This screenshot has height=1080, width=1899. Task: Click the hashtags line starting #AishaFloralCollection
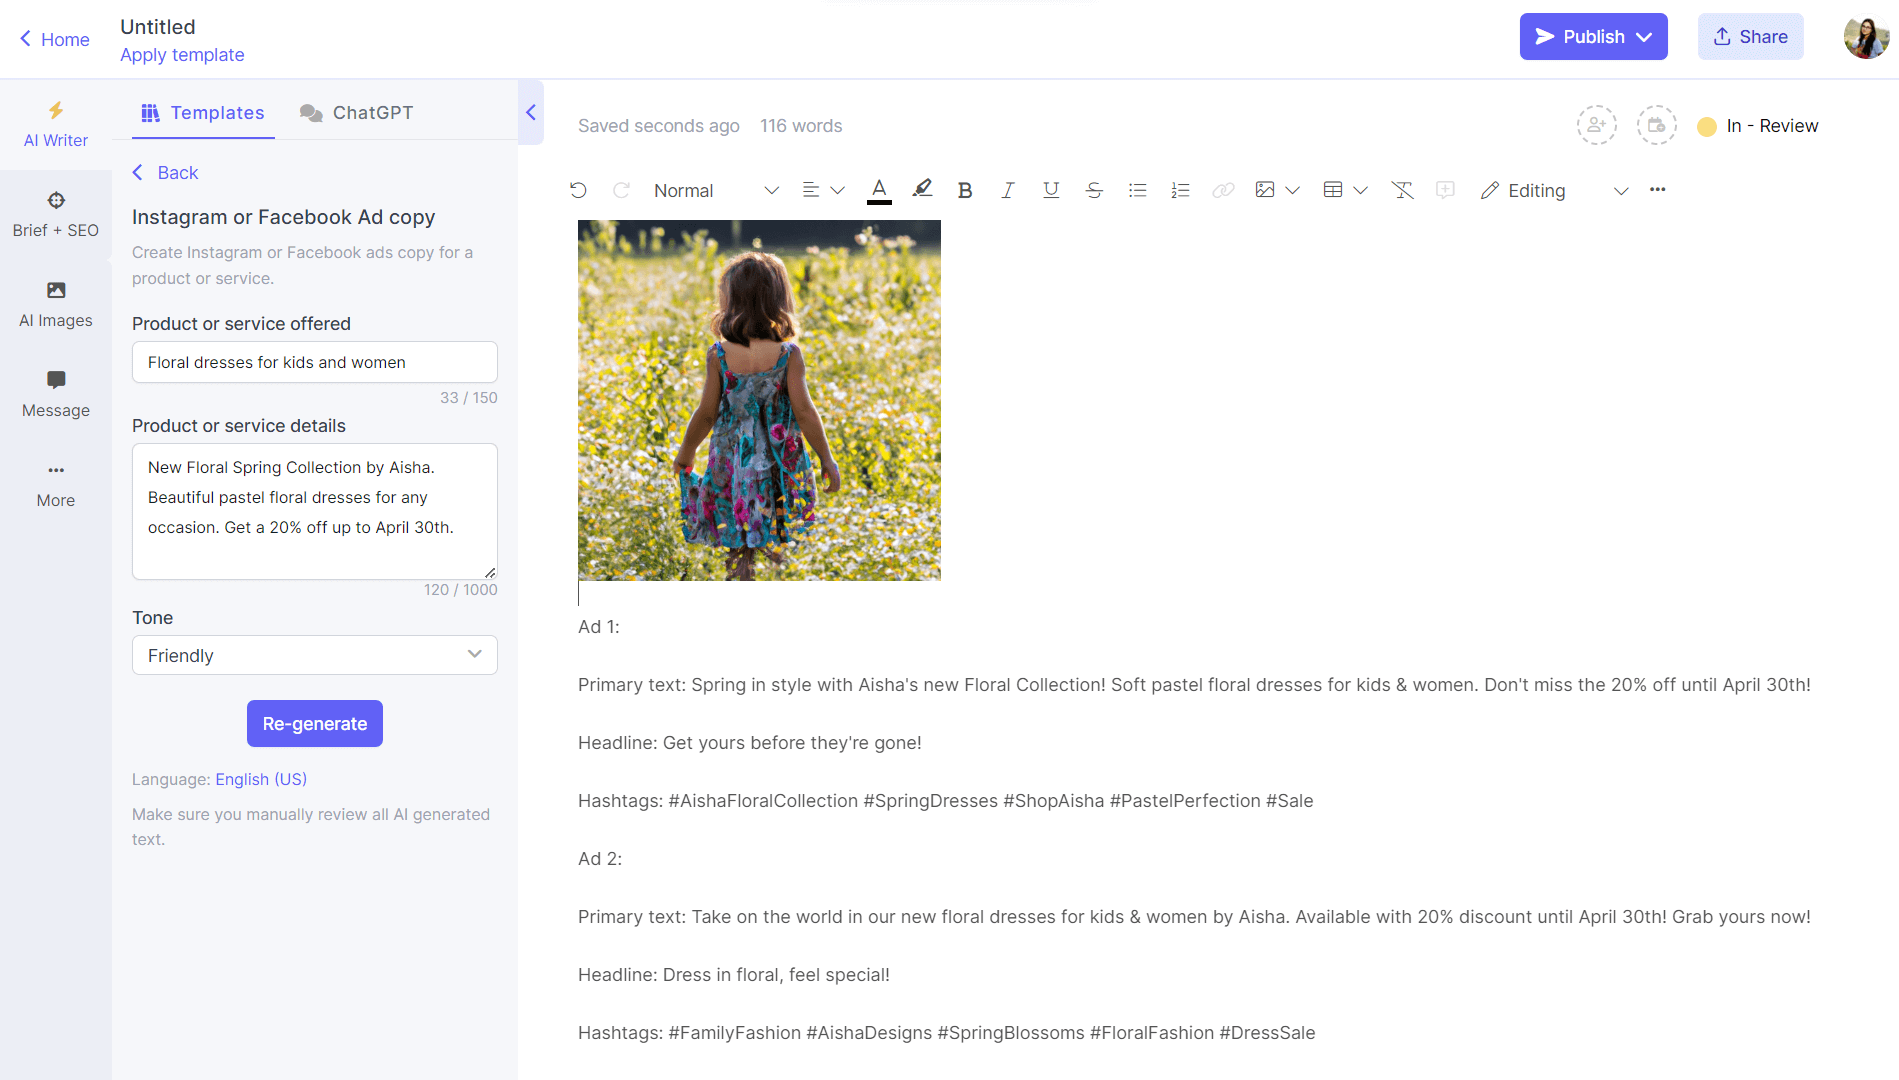pos(946,801)
